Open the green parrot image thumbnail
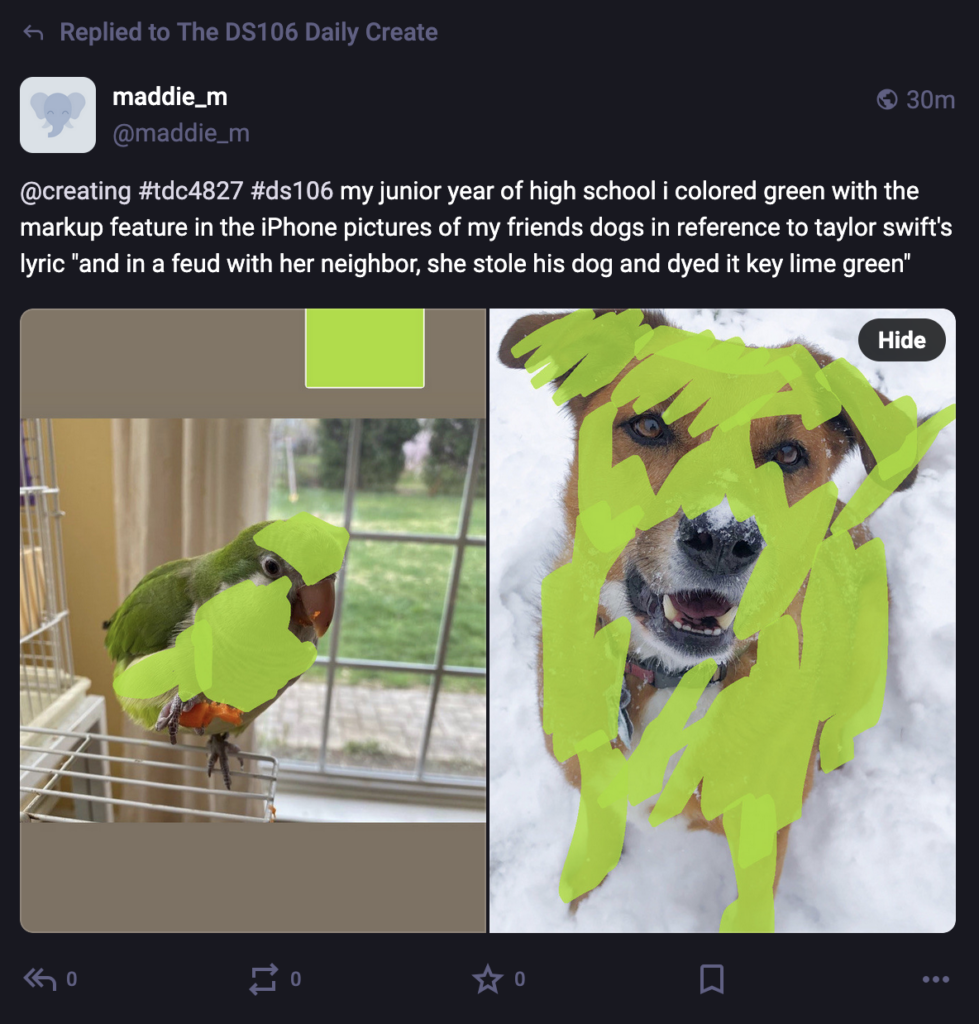 [x=253, y=620]
